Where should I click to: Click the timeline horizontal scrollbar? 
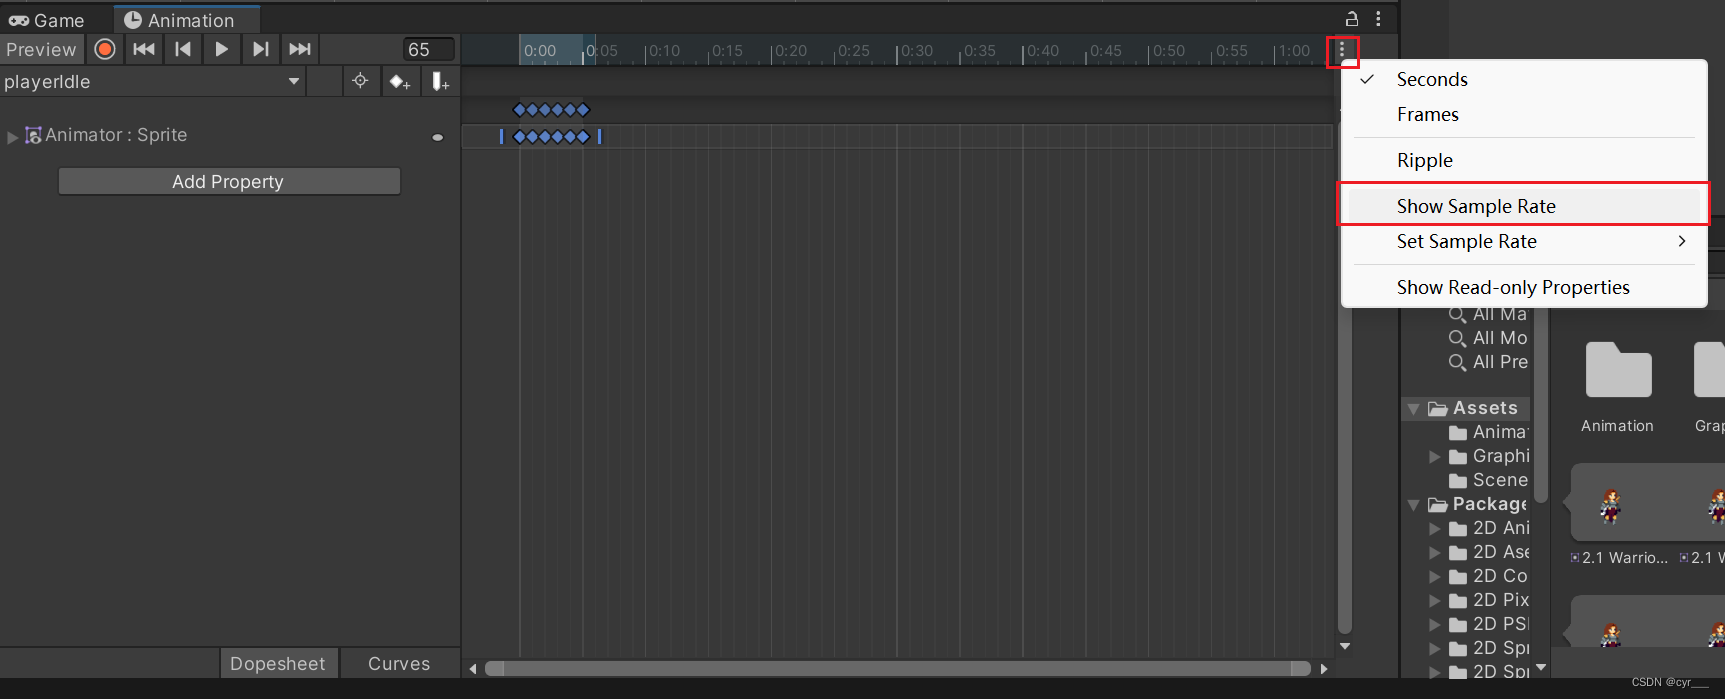pos(898,668)
